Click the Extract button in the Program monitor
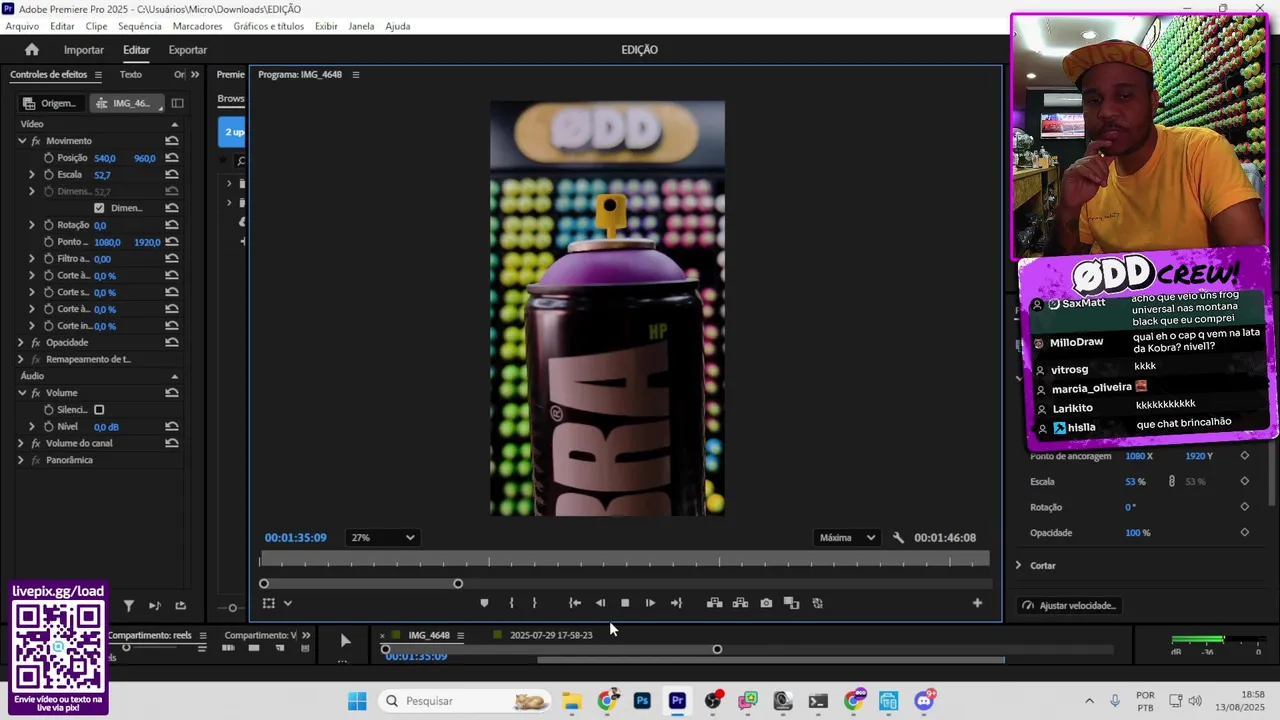Viewport: 1280px width, 720px height. 740,603
